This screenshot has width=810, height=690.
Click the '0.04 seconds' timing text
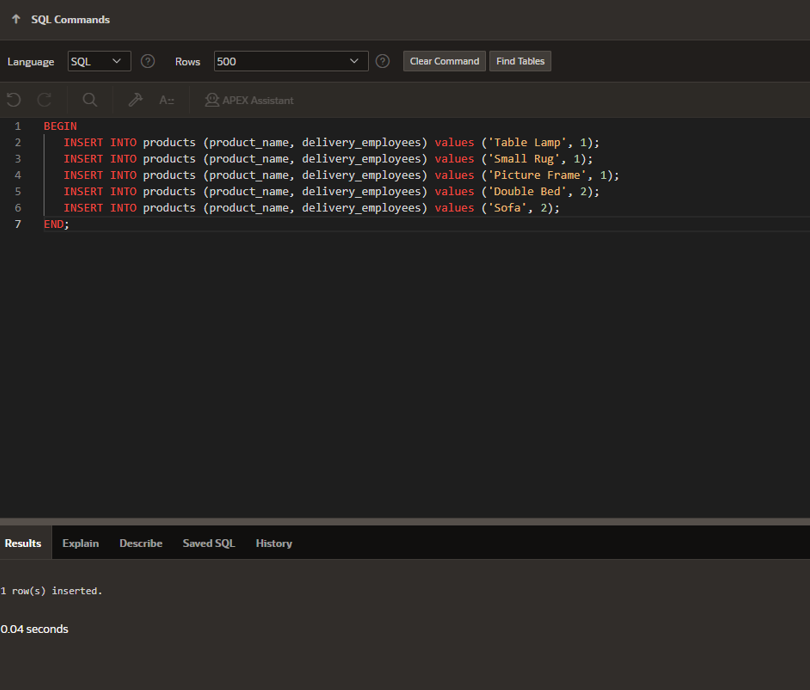(x=34, y=629)
